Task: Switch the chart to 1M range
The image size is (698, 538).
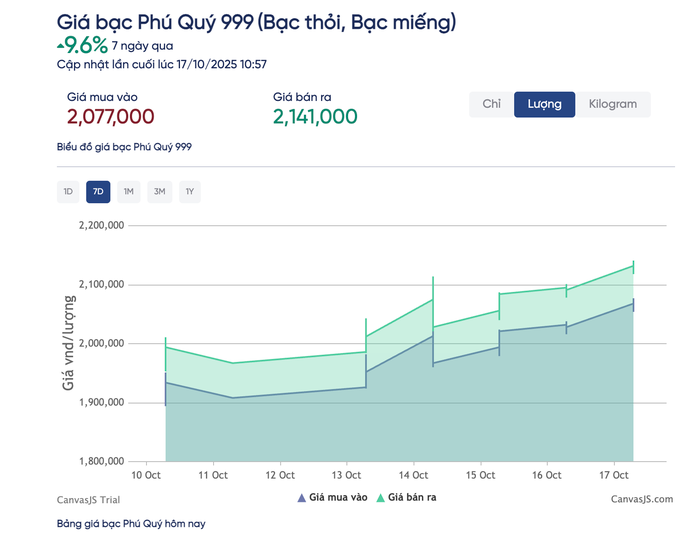Action: click(x=128, y=191)
